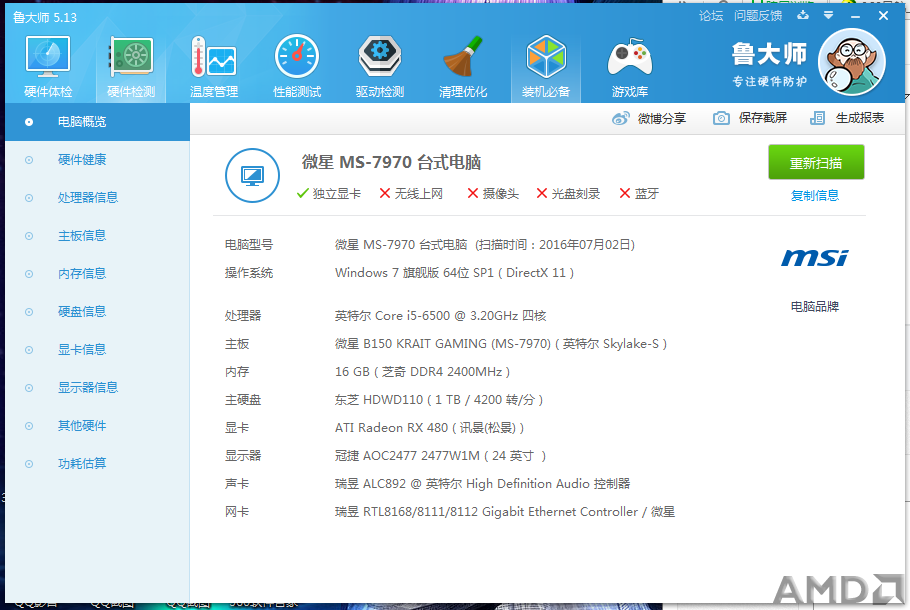910x610 pixels.
Task: Open the main menu dropdown arrow
Action: (x=829, y=16)
